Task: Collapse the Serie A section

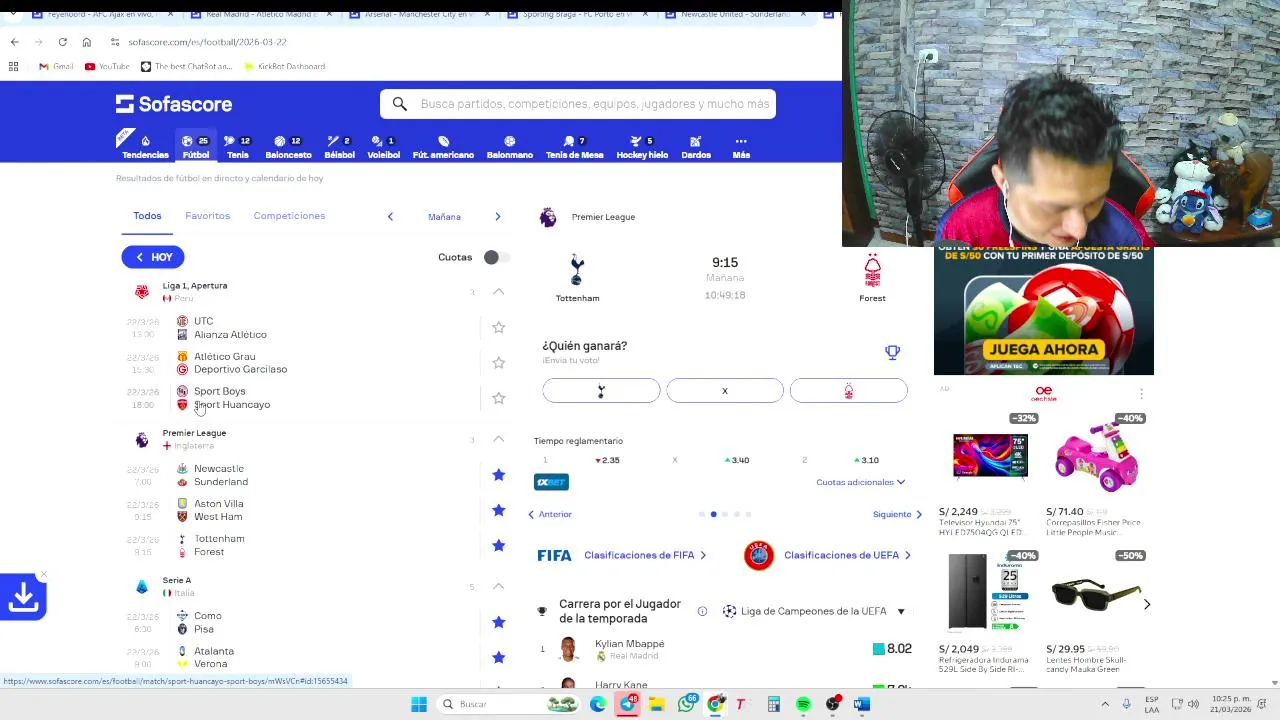Action: [498, 586]
